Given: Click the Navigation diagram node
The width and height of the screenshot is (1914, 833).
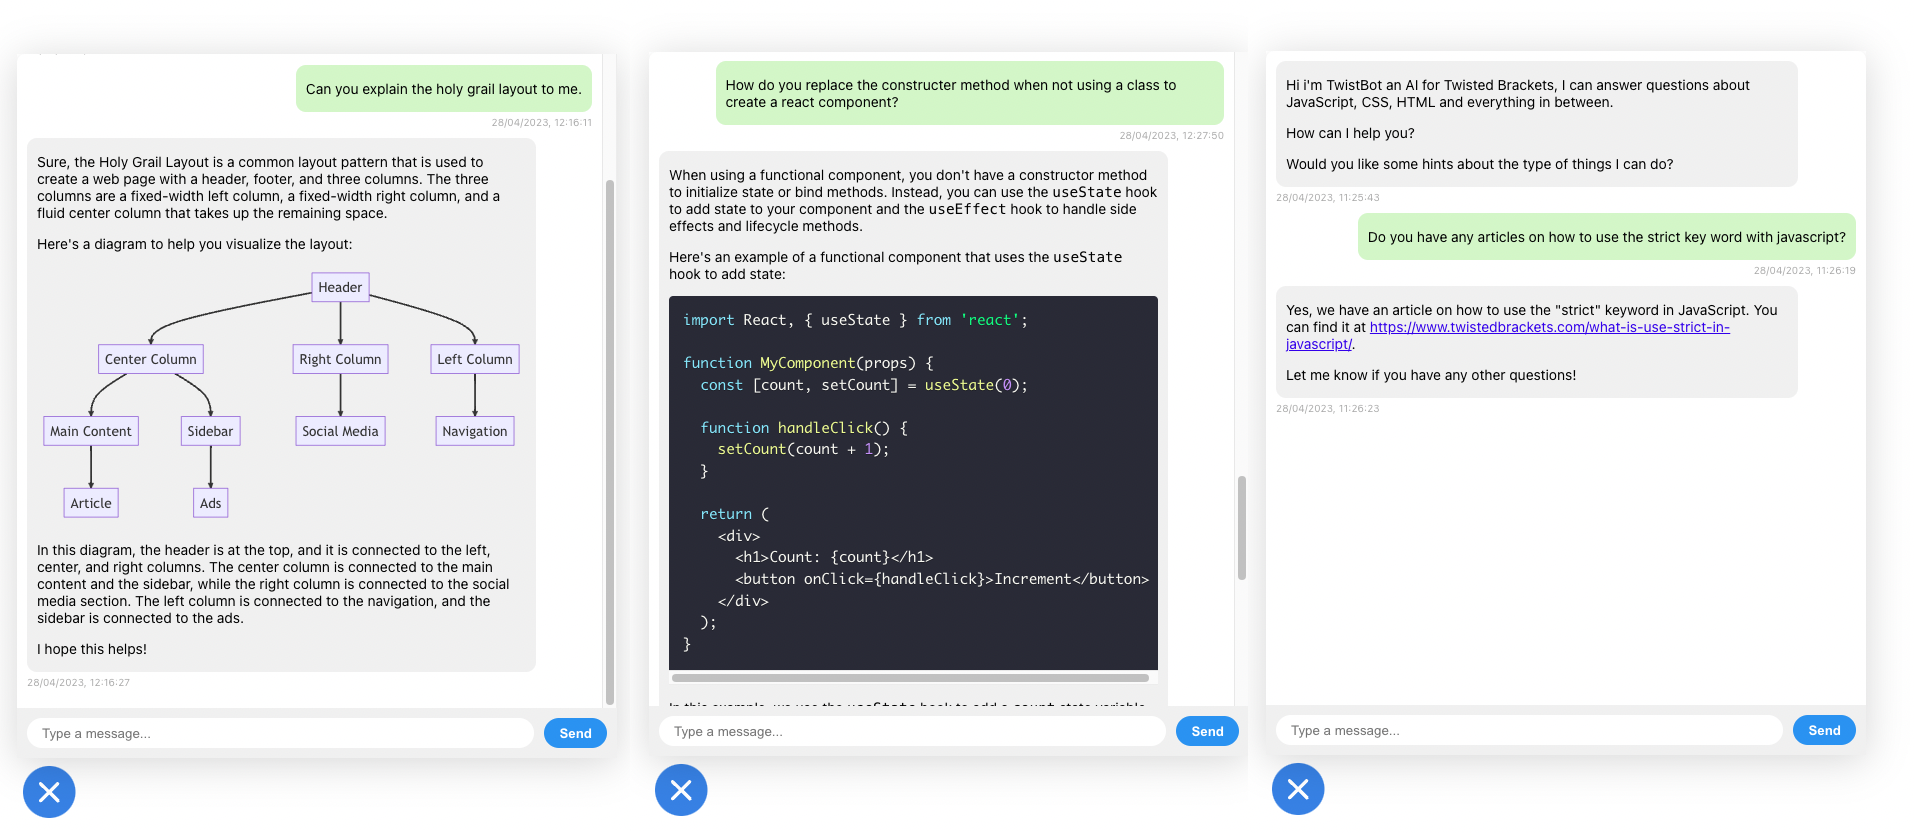Looking at the screenshot, I should pos(475,431).
